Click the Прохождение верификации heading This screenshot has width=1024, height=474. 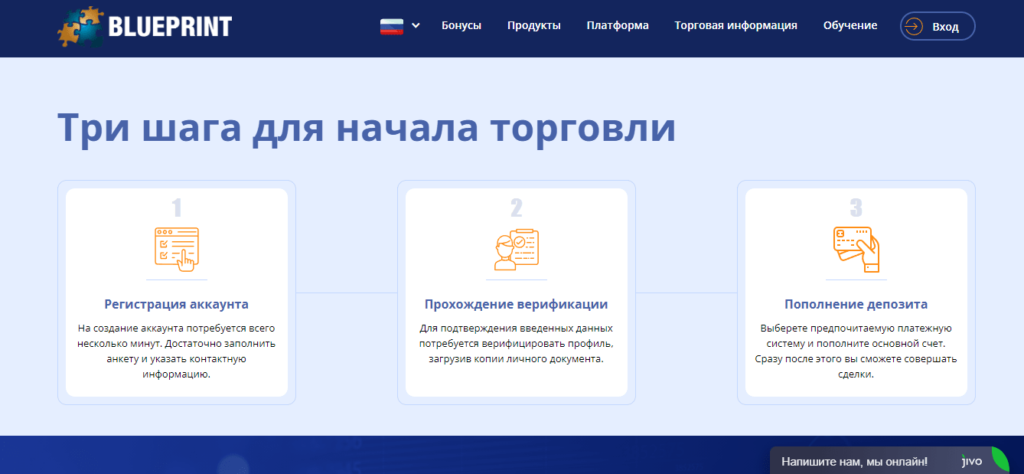[x=516, y=304]
